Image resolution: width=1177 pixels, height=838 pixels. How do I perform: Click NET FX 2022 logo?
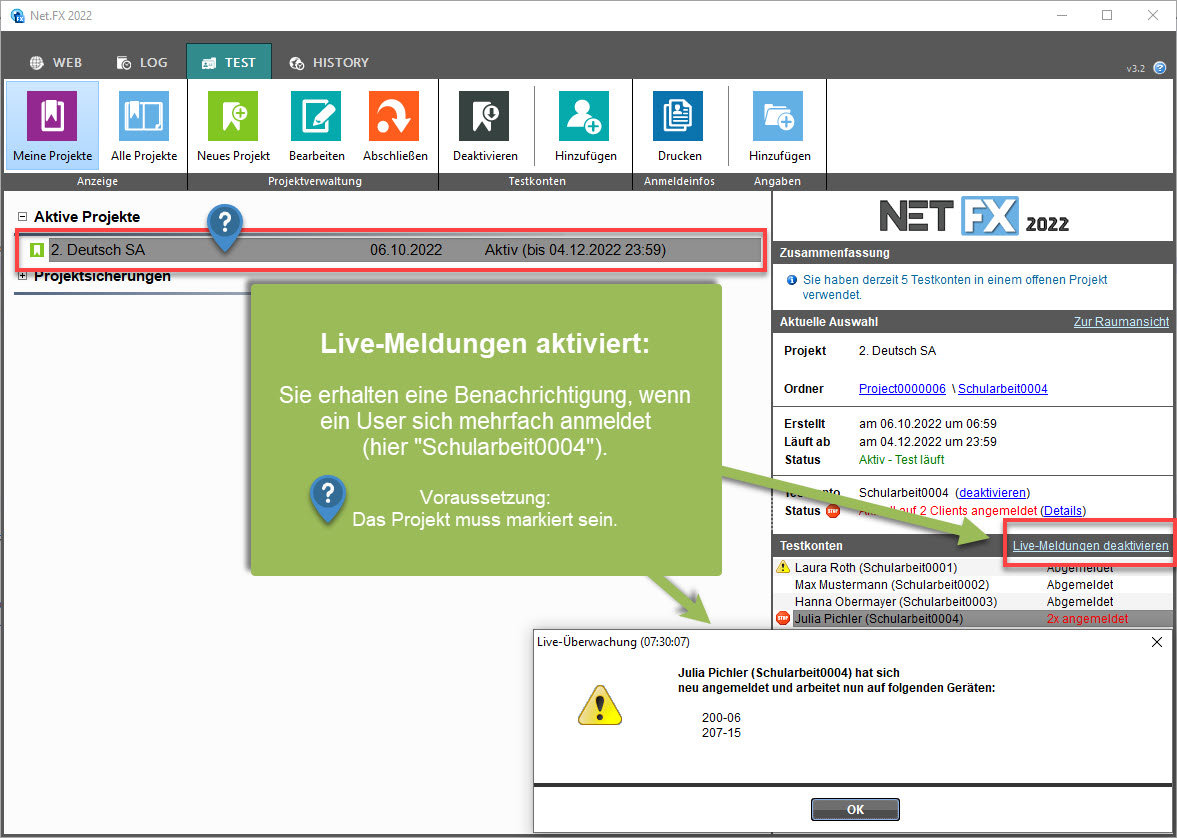pos(974,216)
